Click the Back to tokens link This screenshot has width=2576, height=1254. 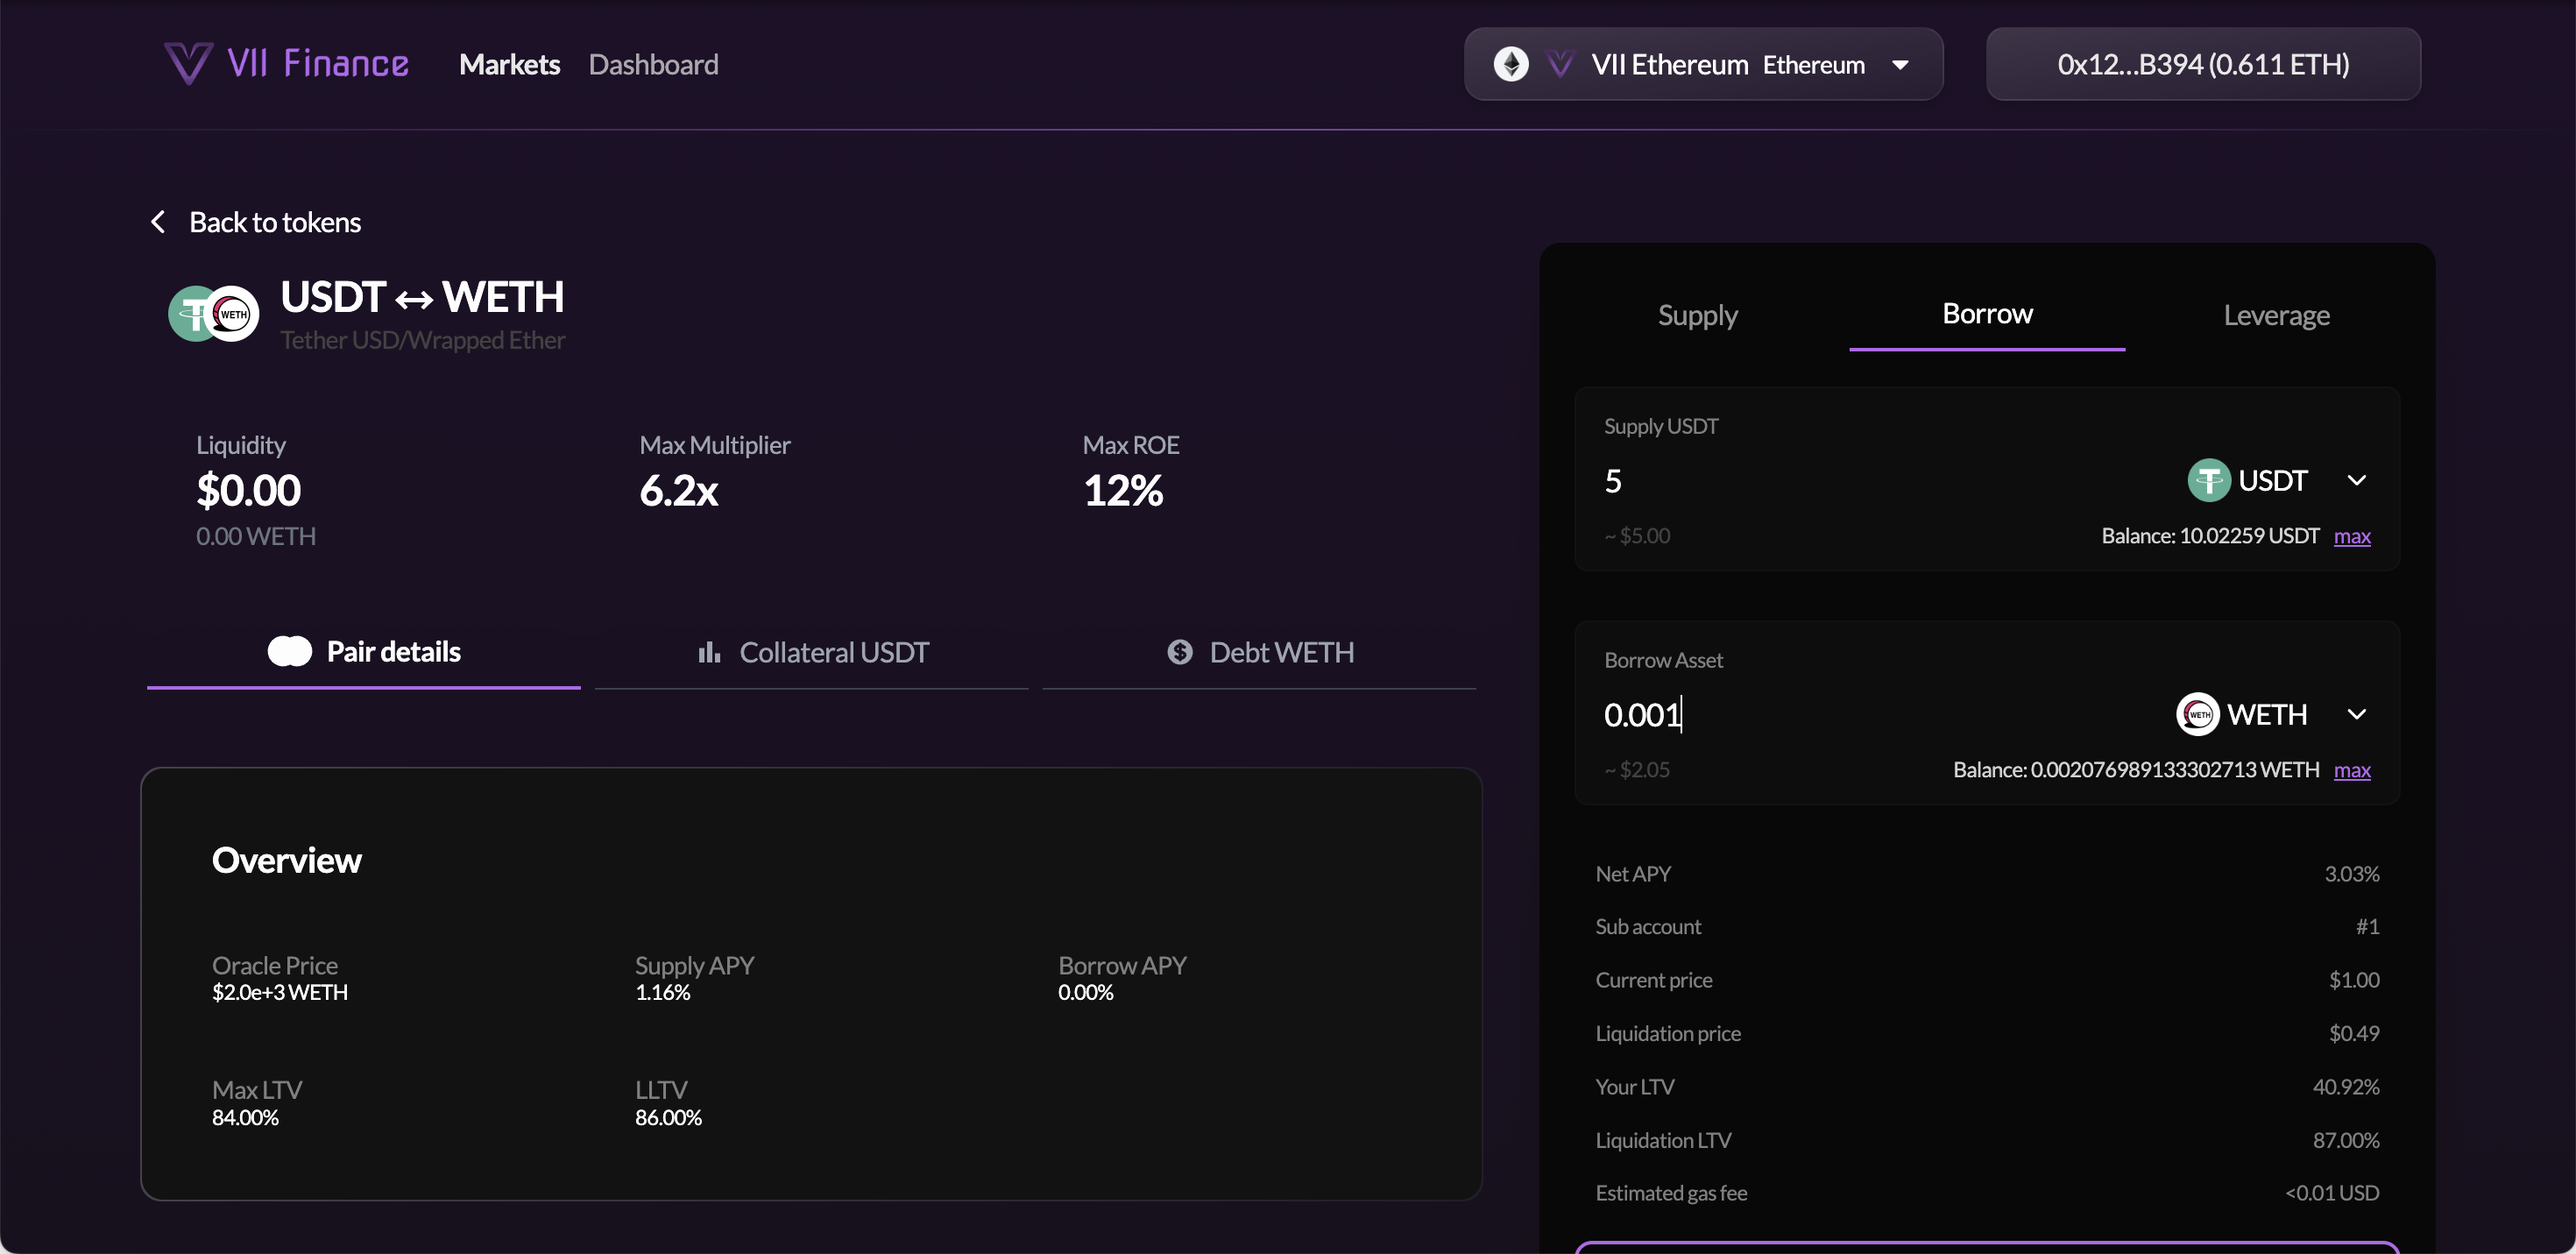[275, 221]
